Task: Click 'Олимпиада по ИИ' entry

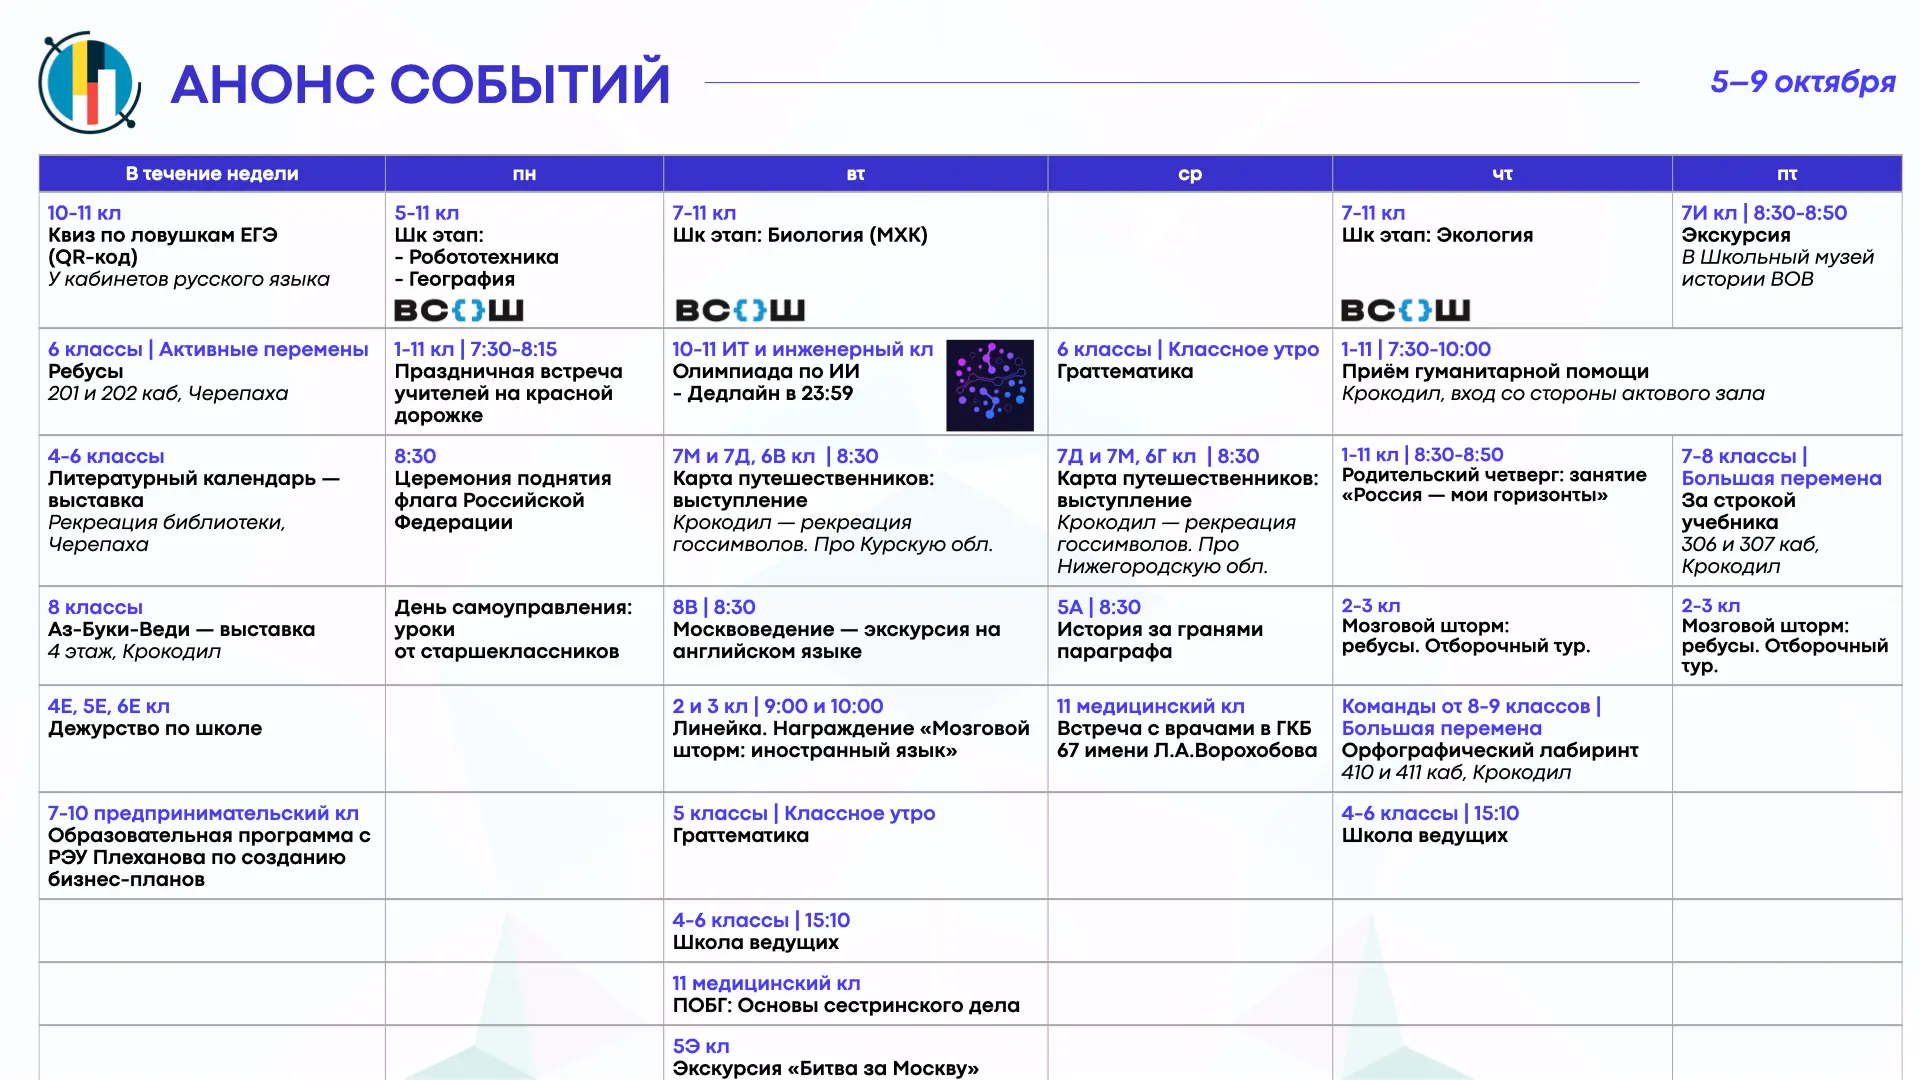Action: click(766, 371)
